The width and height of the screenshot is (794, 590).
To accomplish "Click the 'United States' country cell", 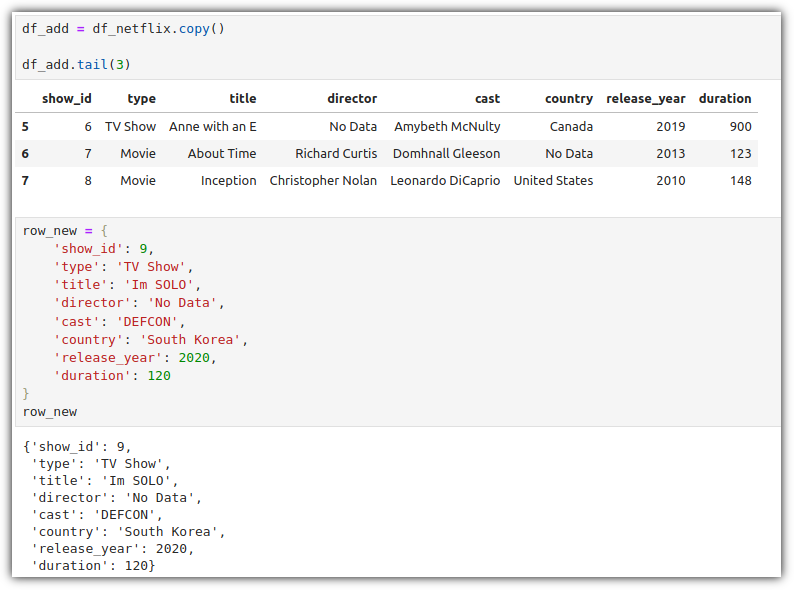I will pyautogui.click(x=553, y=181).
